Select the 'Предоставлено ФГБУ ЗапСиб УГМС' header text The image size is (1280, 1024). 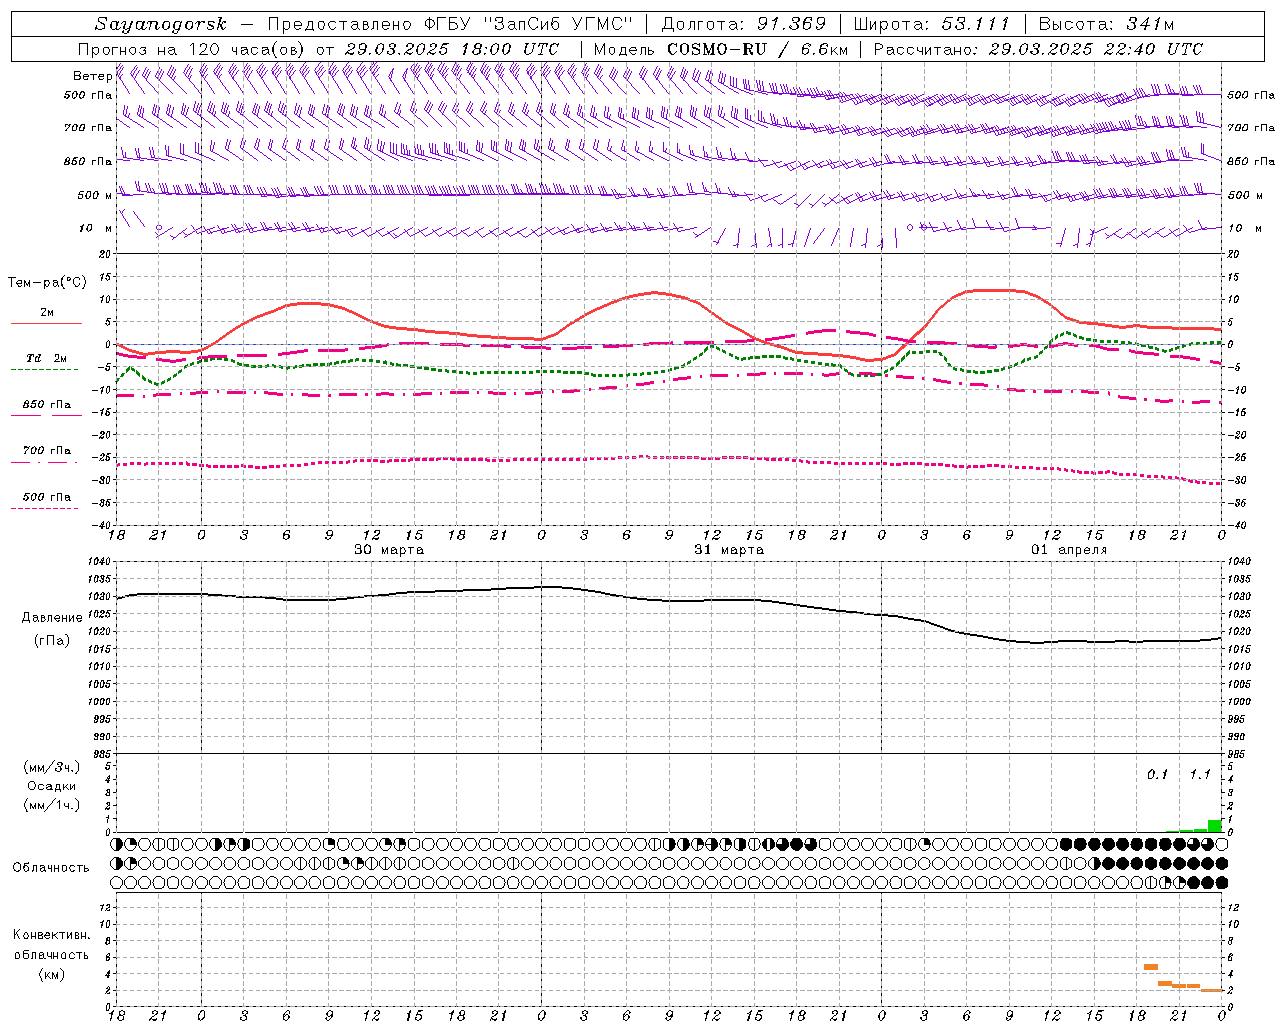click(450, 24)
